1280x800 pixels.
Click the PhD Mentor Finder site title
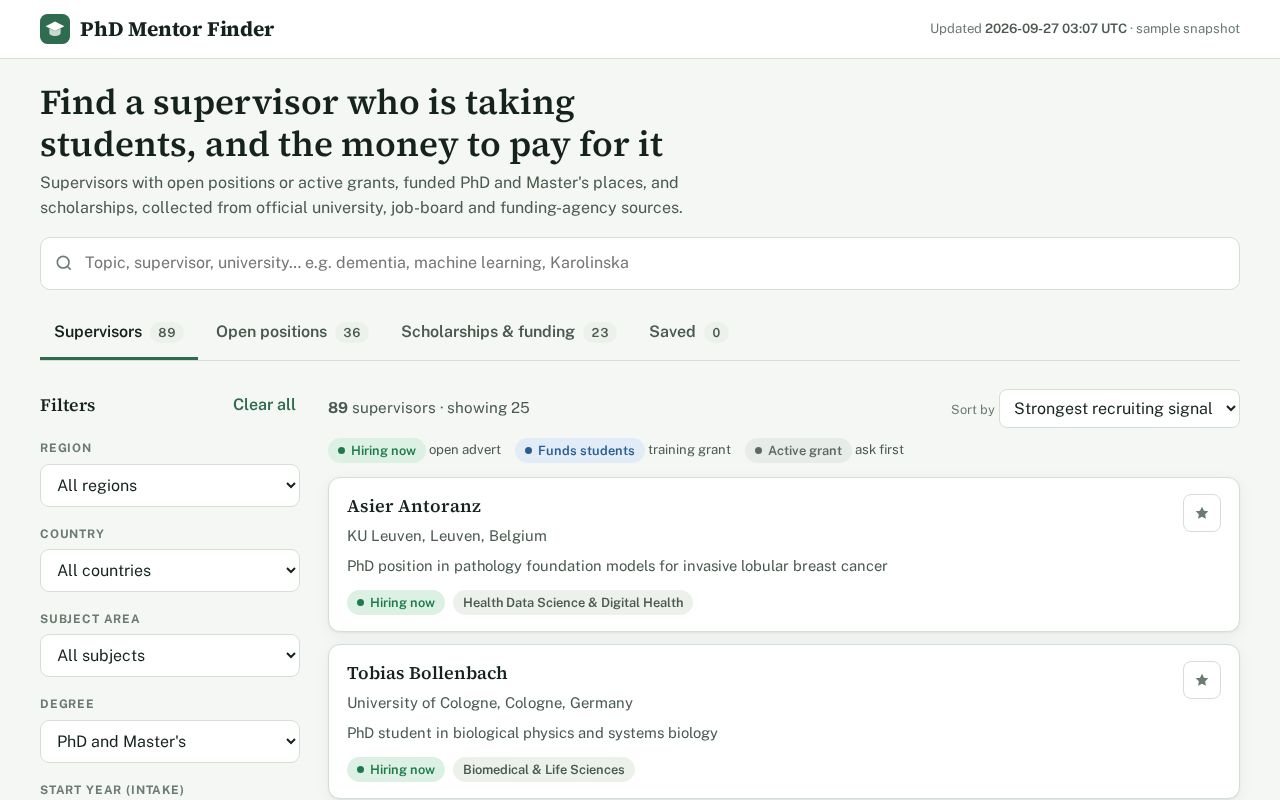coord(177,29)
